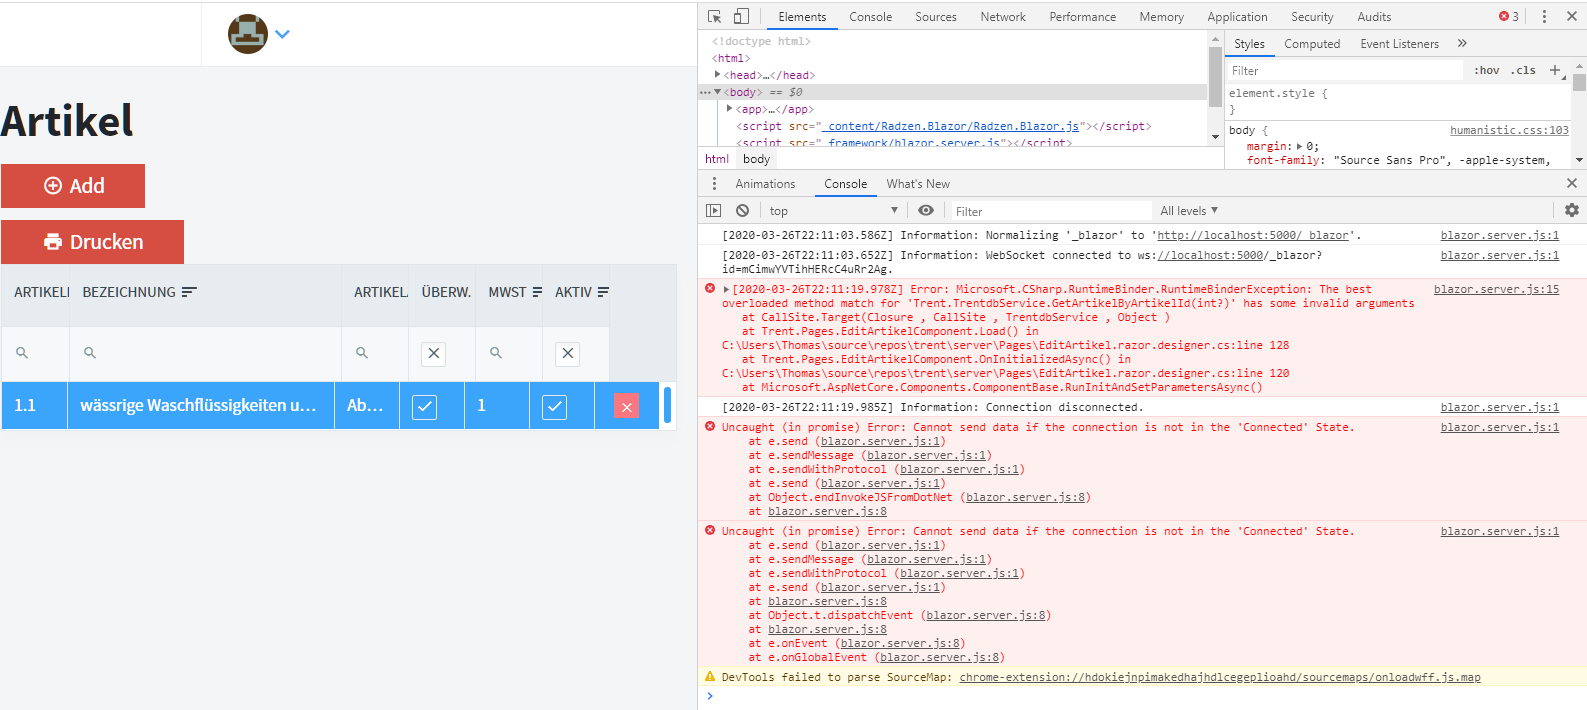Collapse the body element node
The width and height of the screenshot is (1587, 710).
[x=717, y=92]
